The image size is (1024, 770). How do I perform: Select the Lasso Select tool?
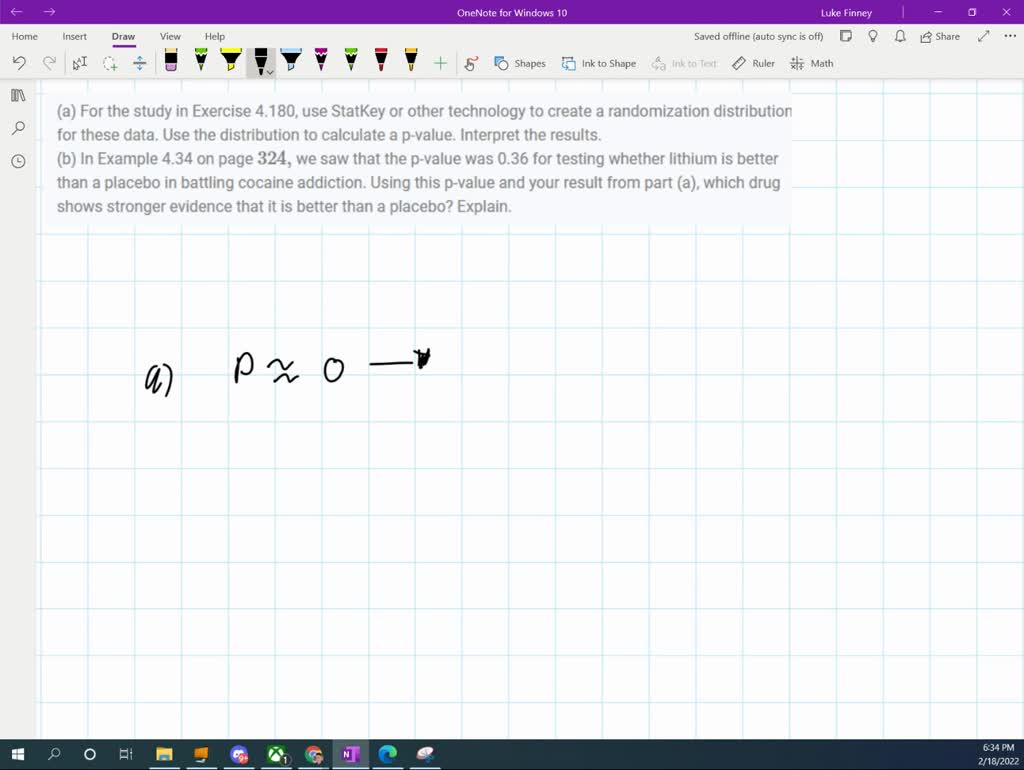[x=110, y=63]
